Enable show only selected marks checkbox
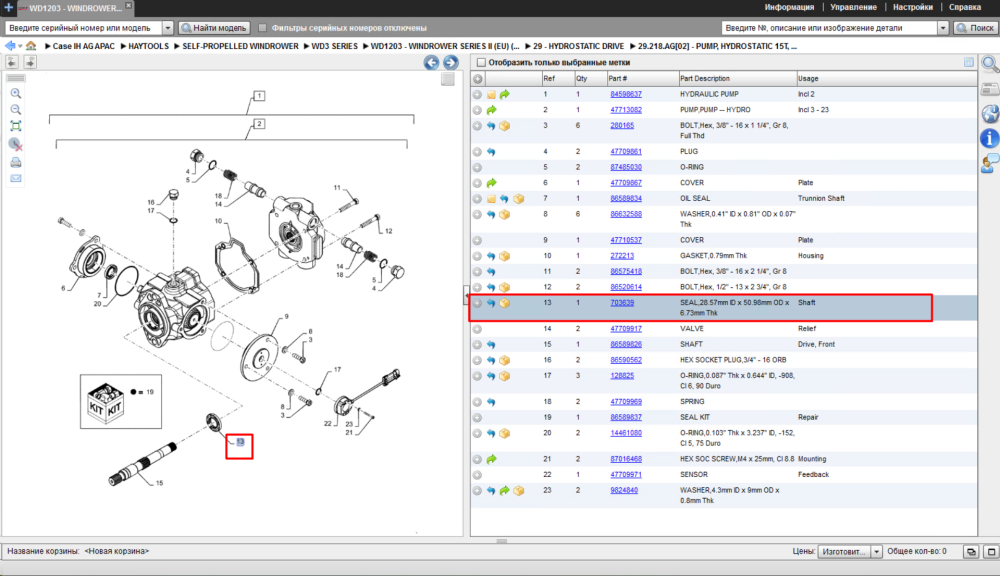 pos(482,63)
